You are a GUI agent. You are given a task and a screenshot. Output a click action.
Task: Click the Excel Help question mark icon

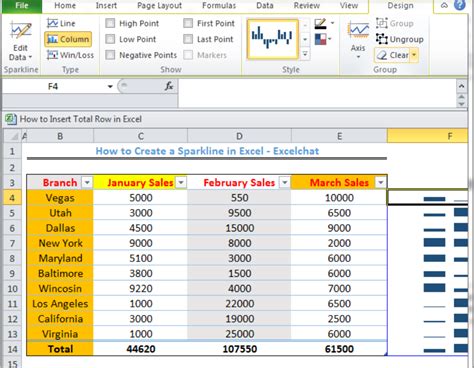[x=460, y=5]
